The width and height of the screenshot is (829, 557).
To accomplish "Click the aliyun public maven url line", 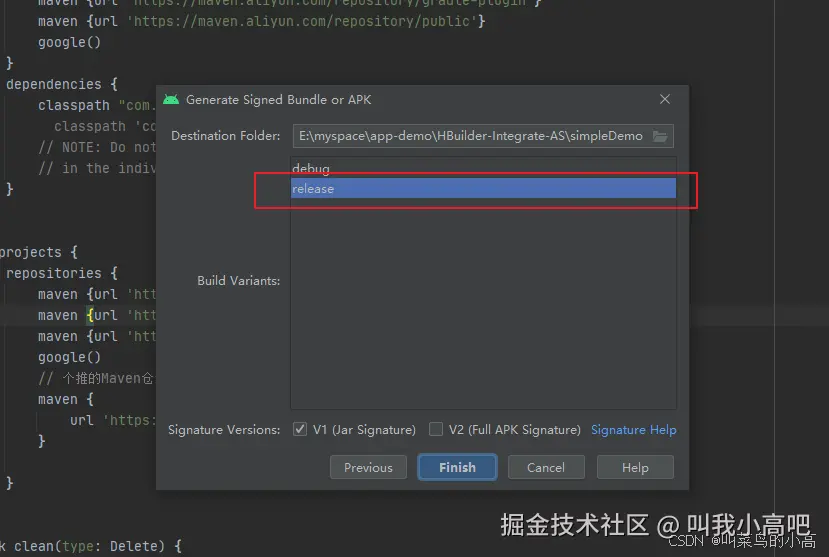I will point(261,21).
